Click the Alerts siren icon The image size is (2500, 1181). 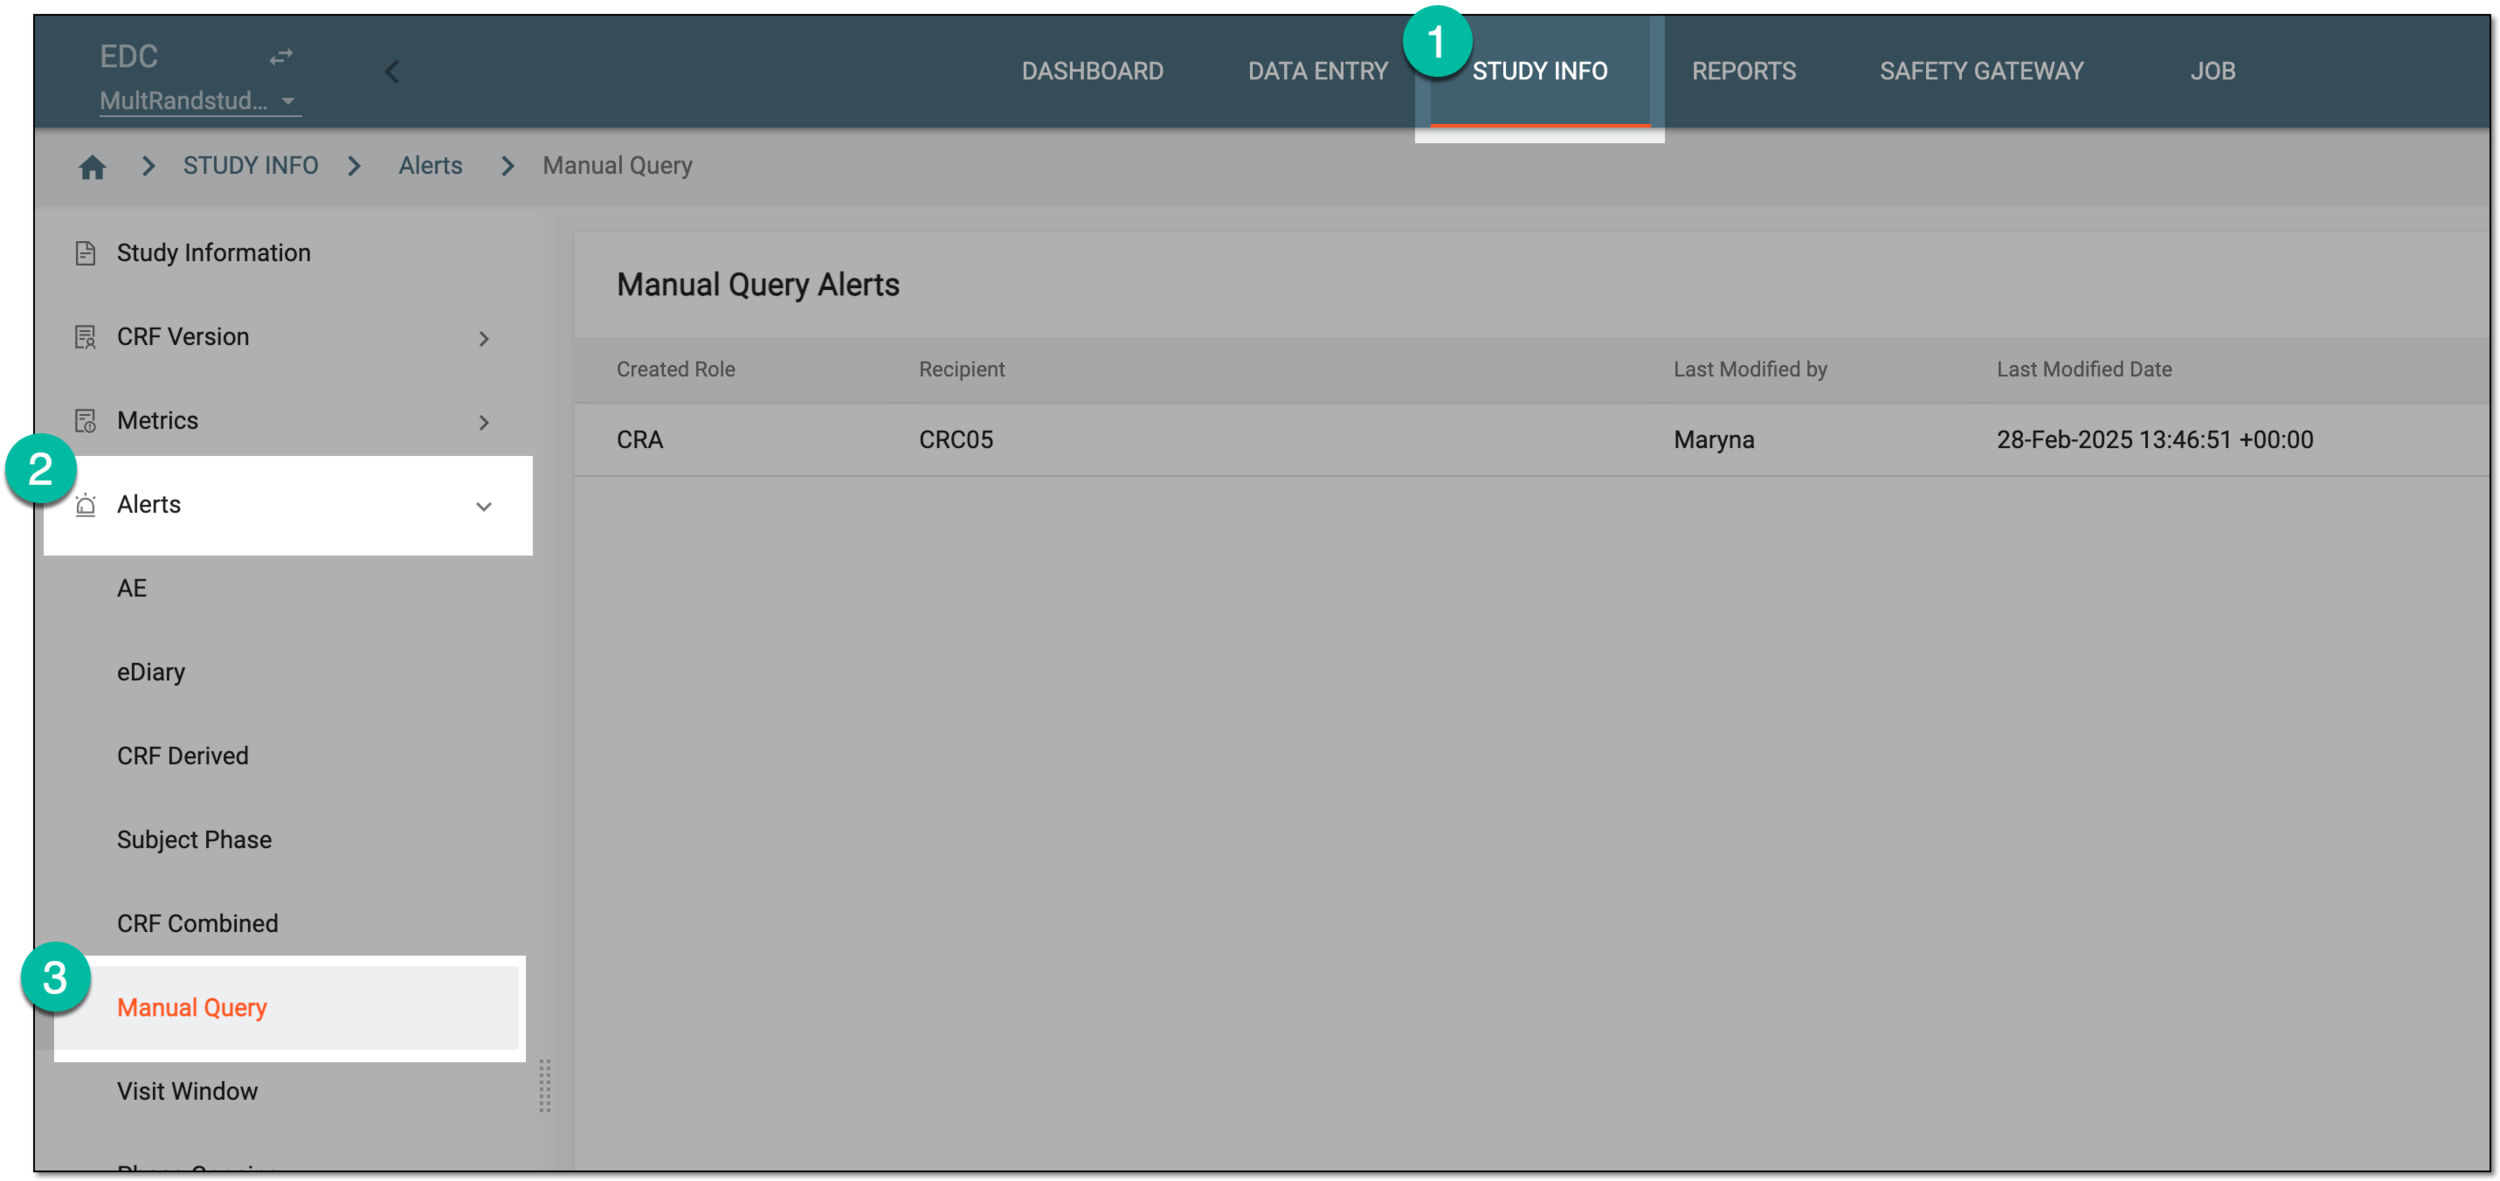pos(85,505)
